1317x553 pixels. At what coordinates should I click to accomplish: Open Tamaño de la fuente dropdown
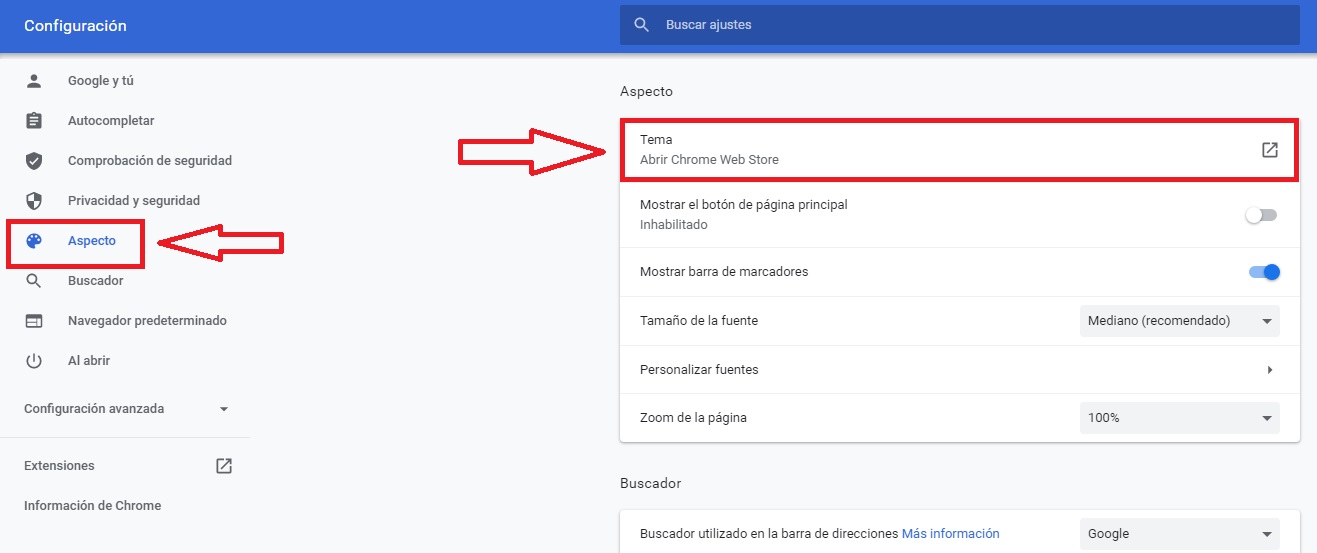tap(1180, 321)
